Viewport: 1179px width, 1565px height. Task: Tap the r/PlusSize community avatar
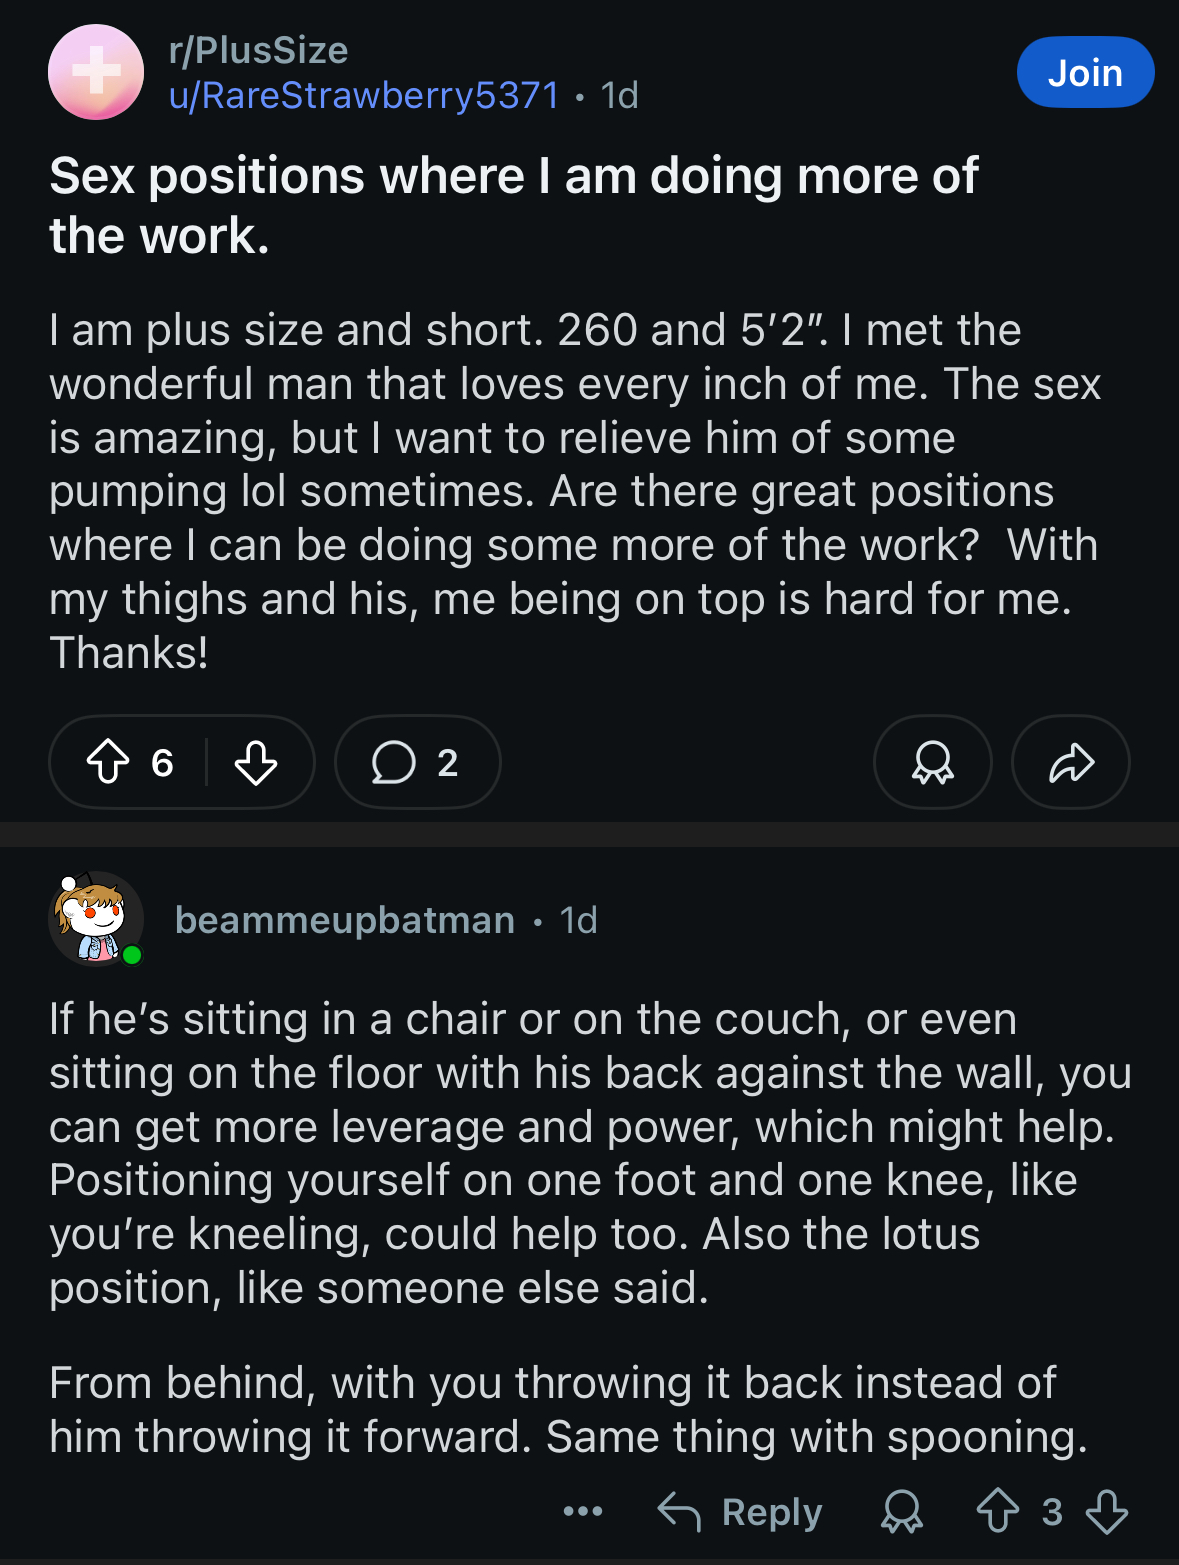[x=96, y=72]
